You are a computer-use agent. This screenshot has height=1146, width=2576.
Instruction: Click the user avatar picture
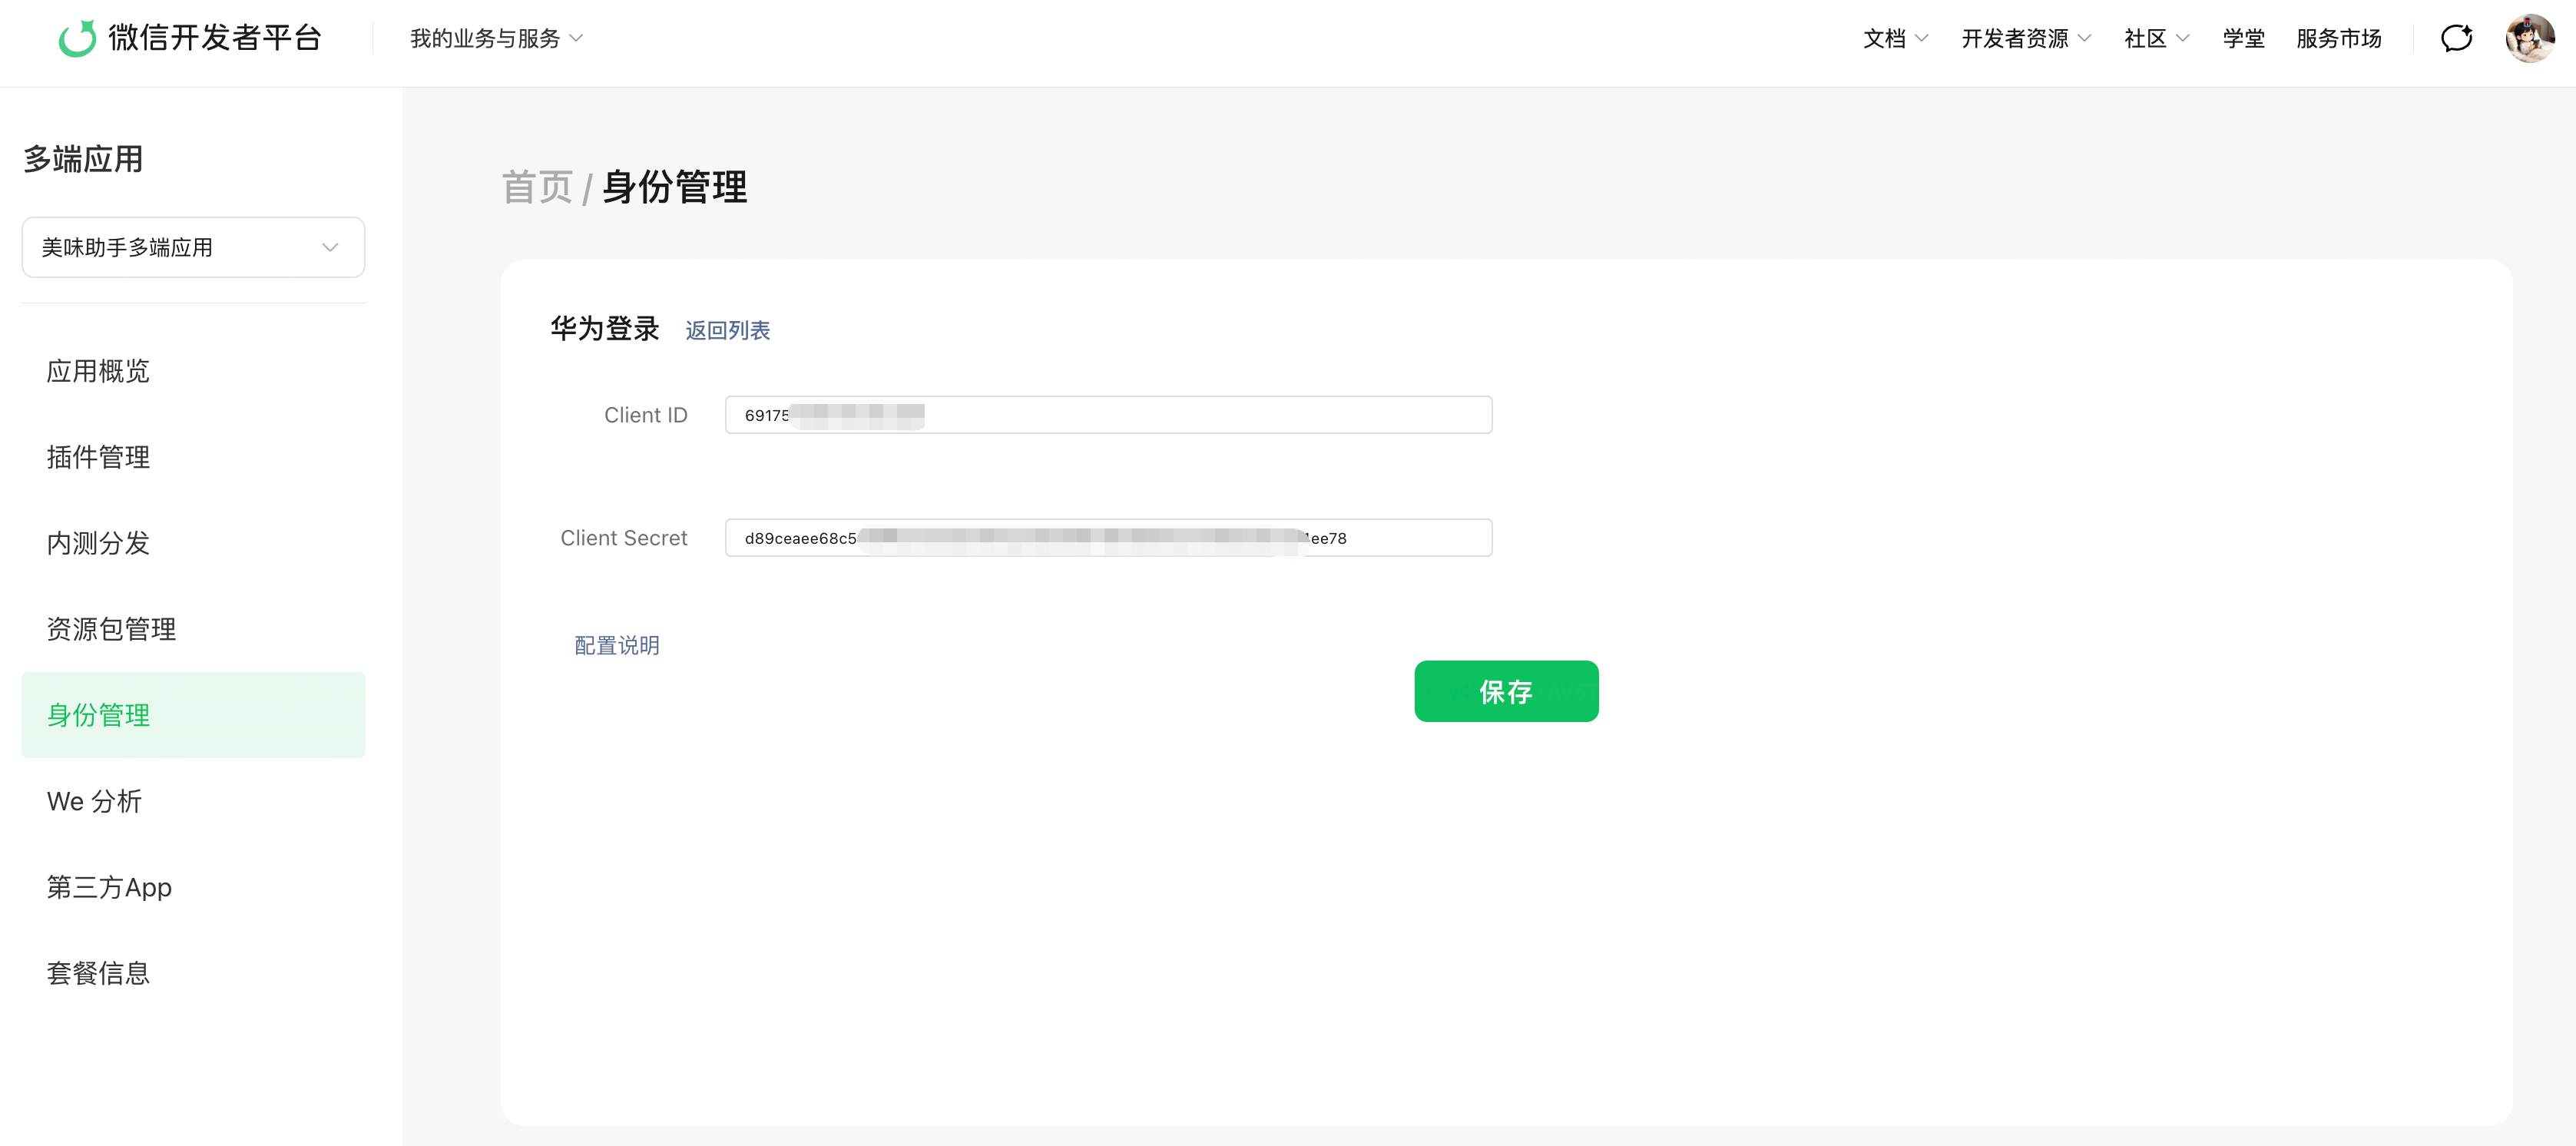point(2529,38)
